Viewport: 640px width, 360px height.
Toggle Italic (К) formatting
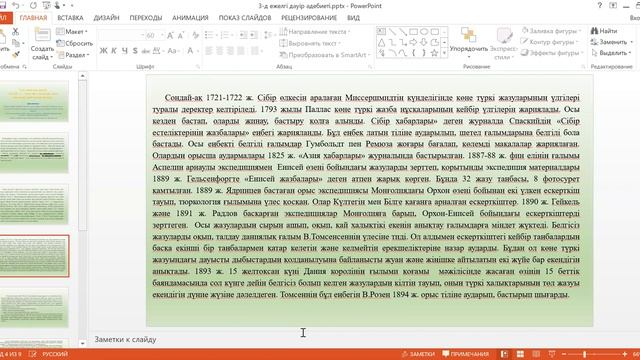114,51
